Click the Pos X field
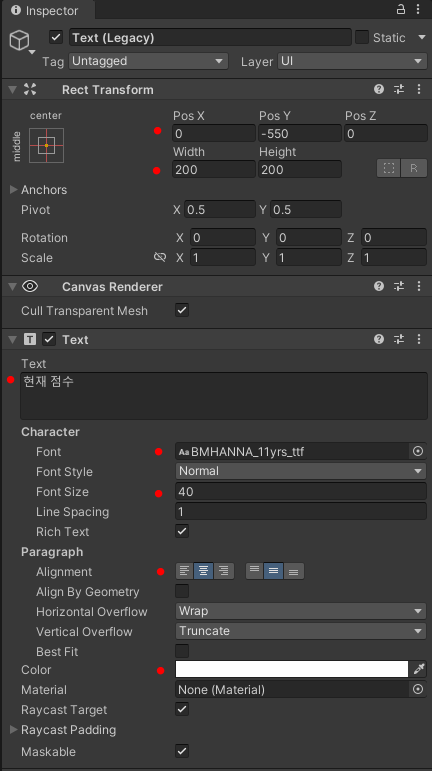Viewport: 432px width, 771px height. (214, 133)
